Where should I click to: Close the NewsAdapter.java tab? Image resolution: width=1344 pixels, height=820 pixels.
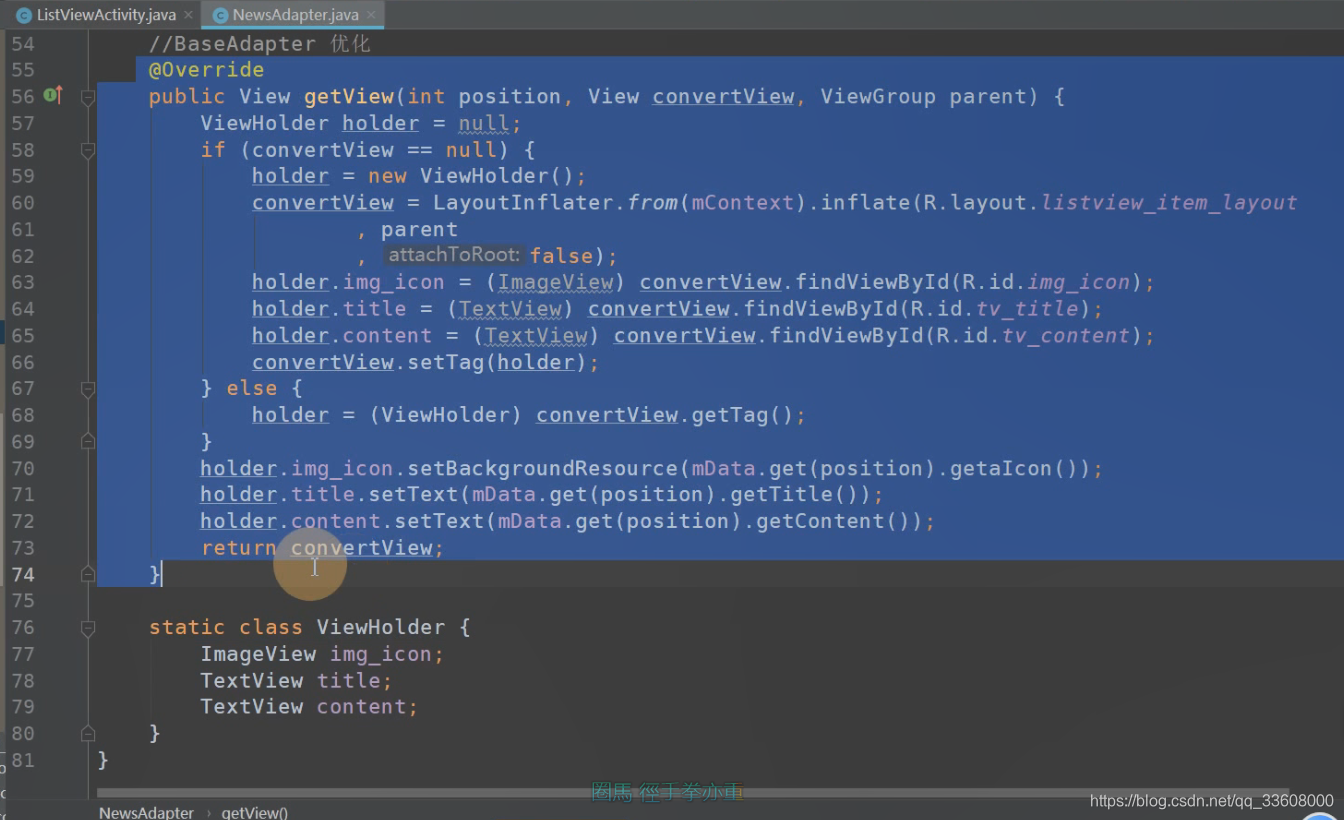tap(371, 15)
